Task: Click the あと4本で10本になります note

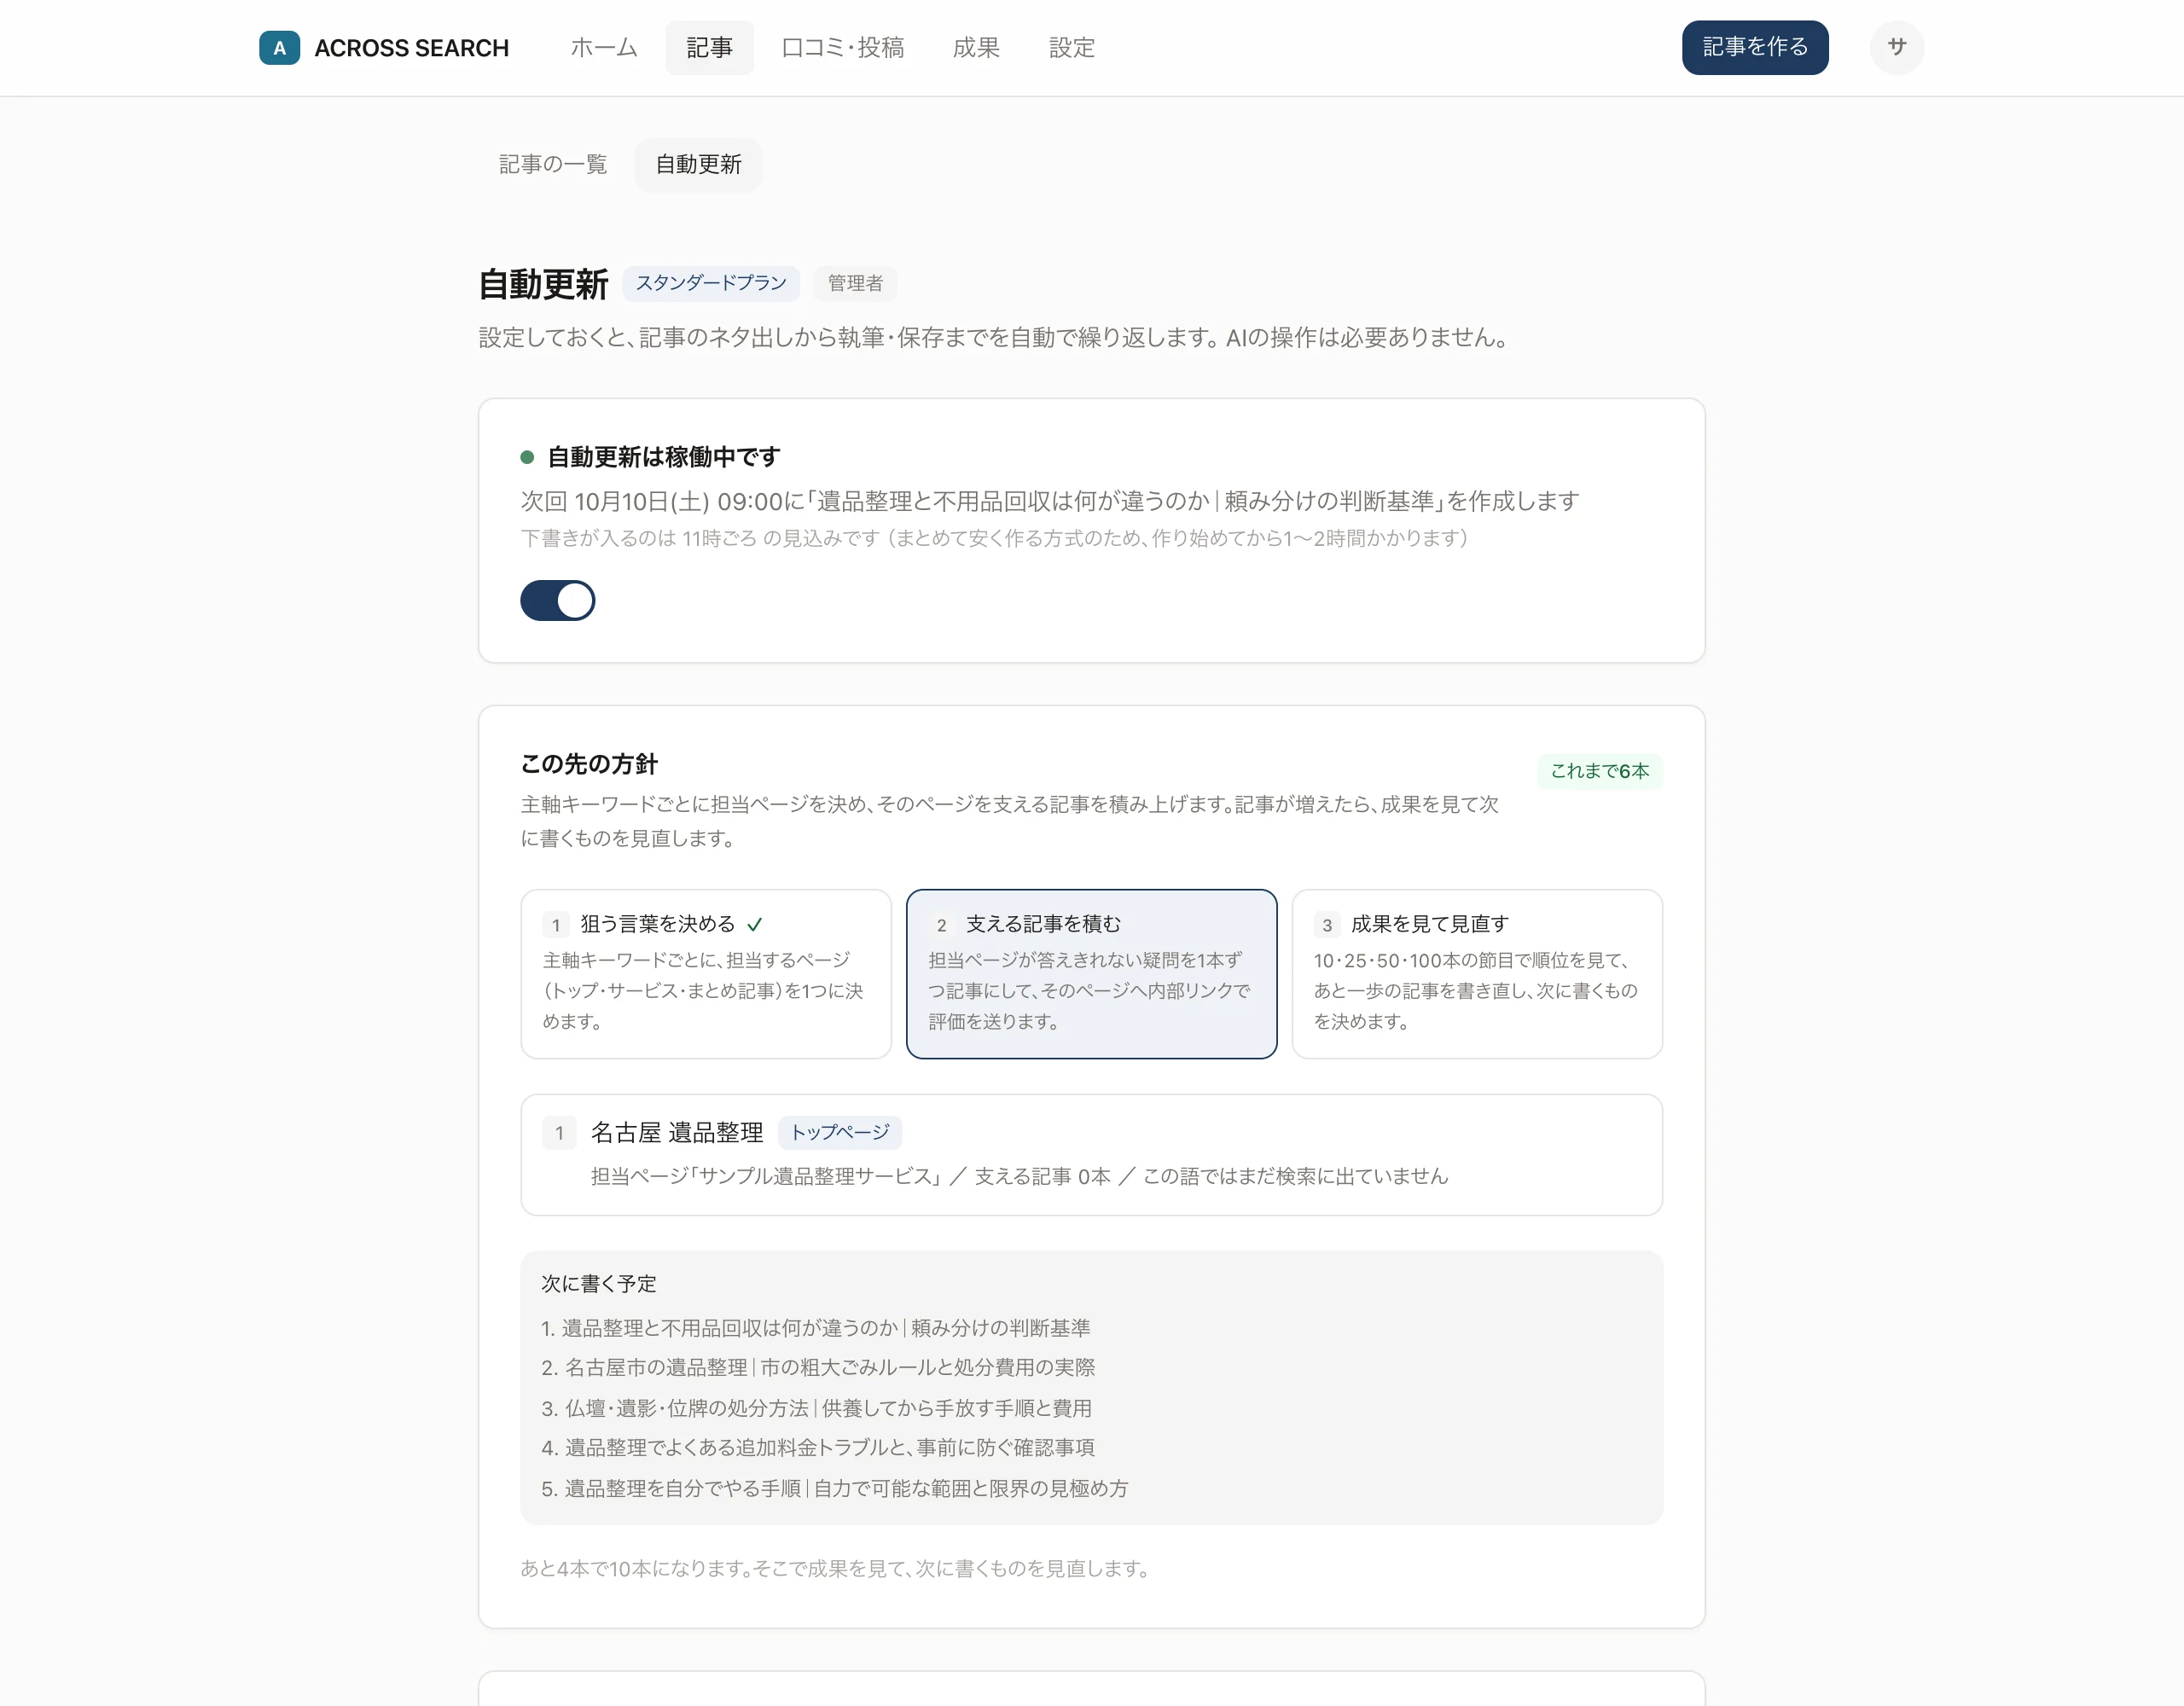Action: (836, 1568)
